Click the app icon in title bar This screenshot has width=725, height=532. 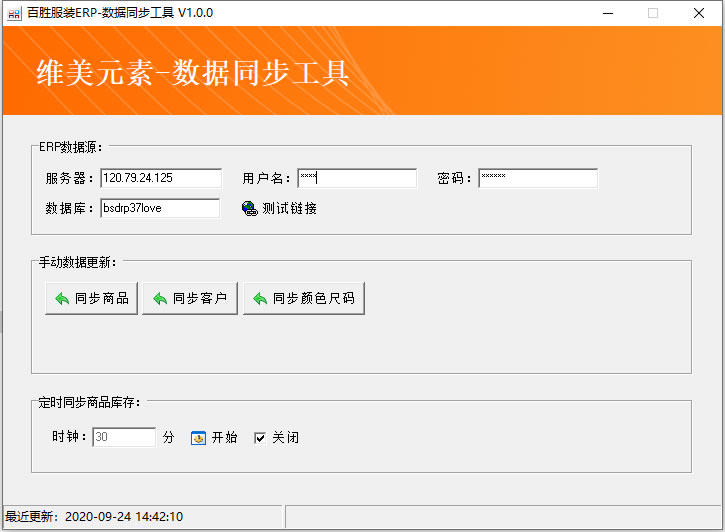[14, 13]
